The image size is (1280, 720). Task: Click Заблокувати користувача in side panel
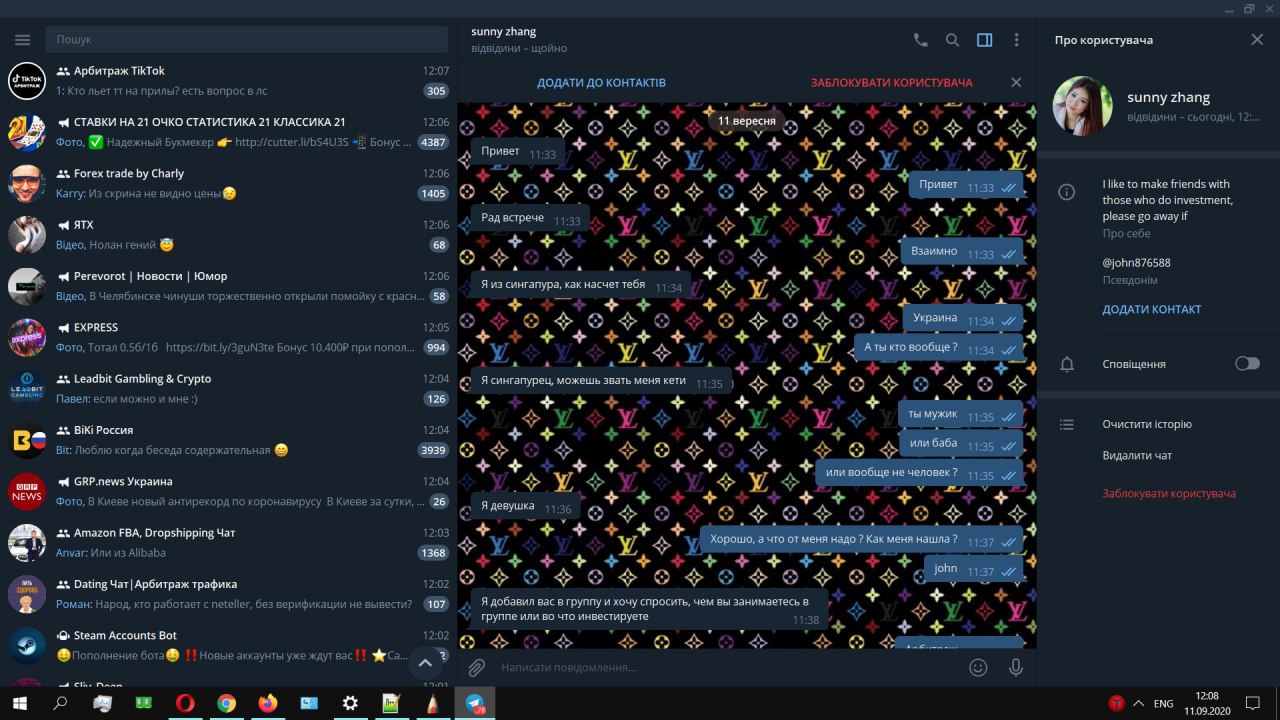pyautogui.click(x=1169, y=494)
